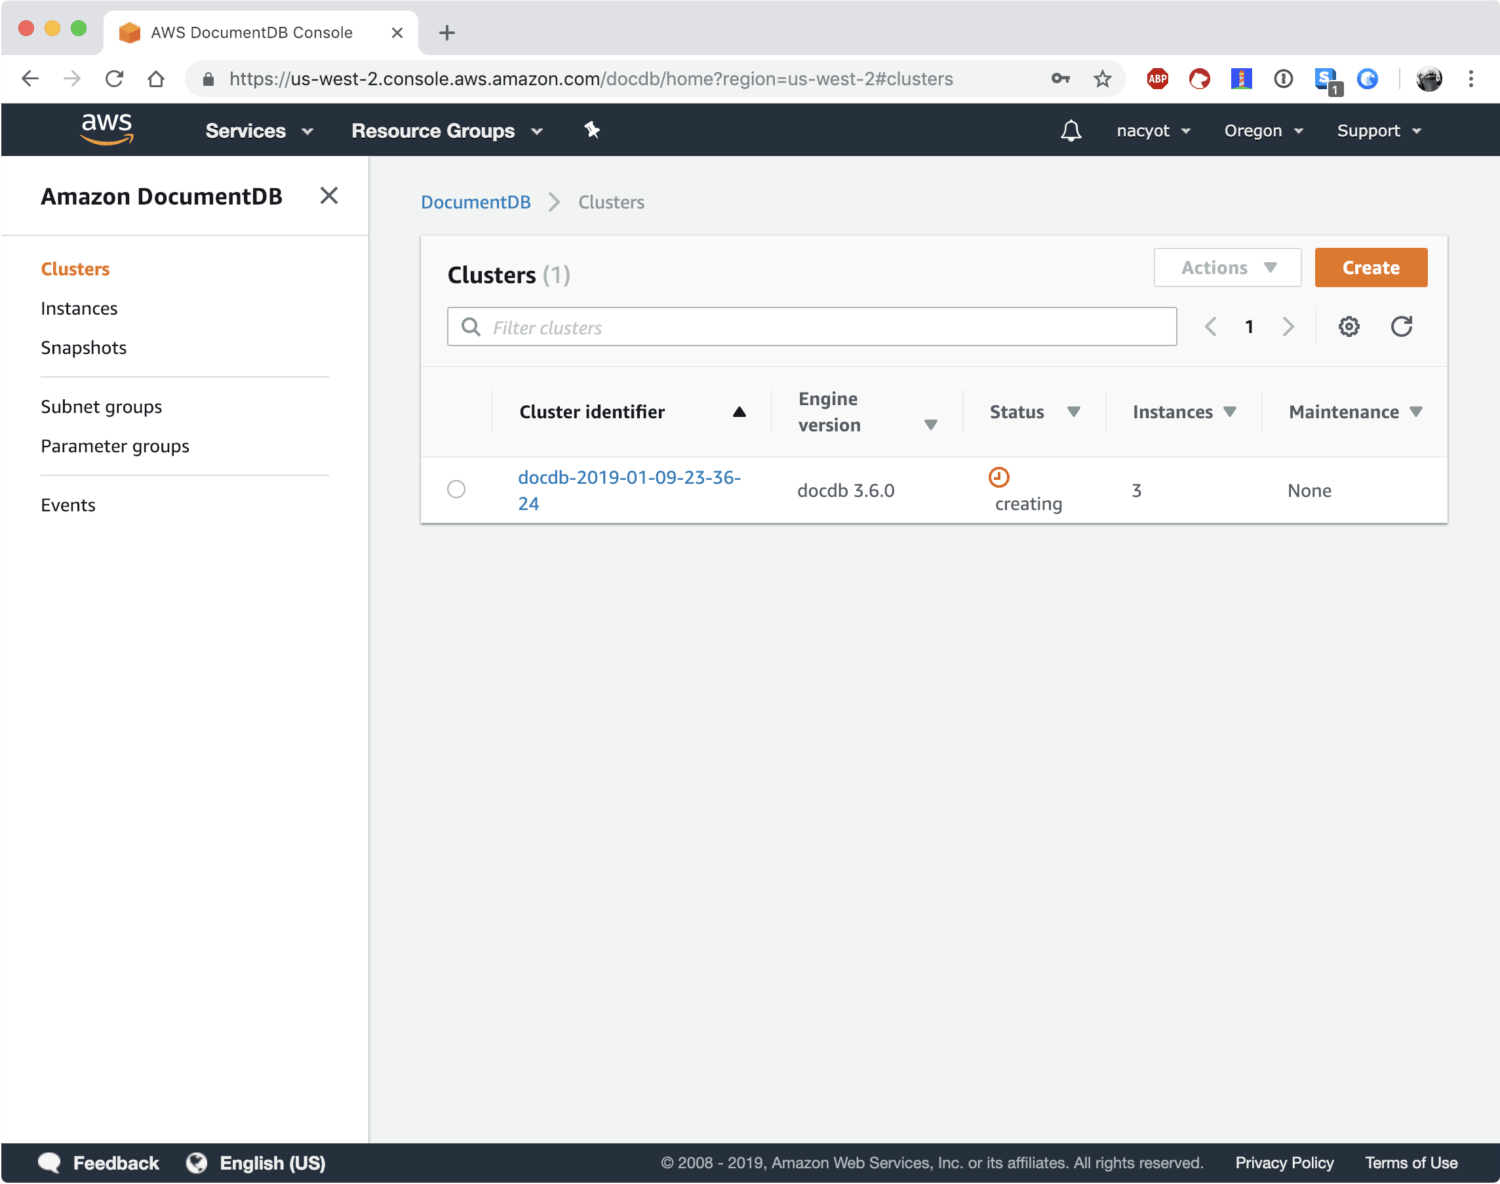Image resolution: width=1500 pixels, height=1184 pixels.
Task: Click the Feedback button in footer
Action: 98,1163
